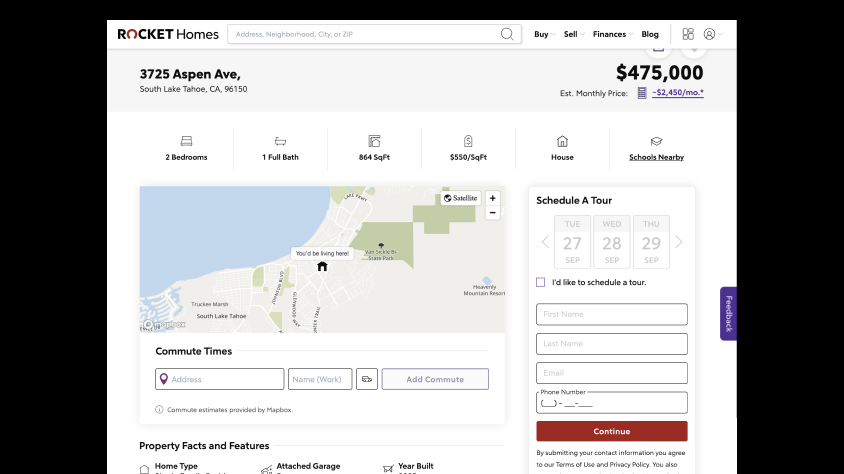Open the account dropdown chevron

point(720,34)
